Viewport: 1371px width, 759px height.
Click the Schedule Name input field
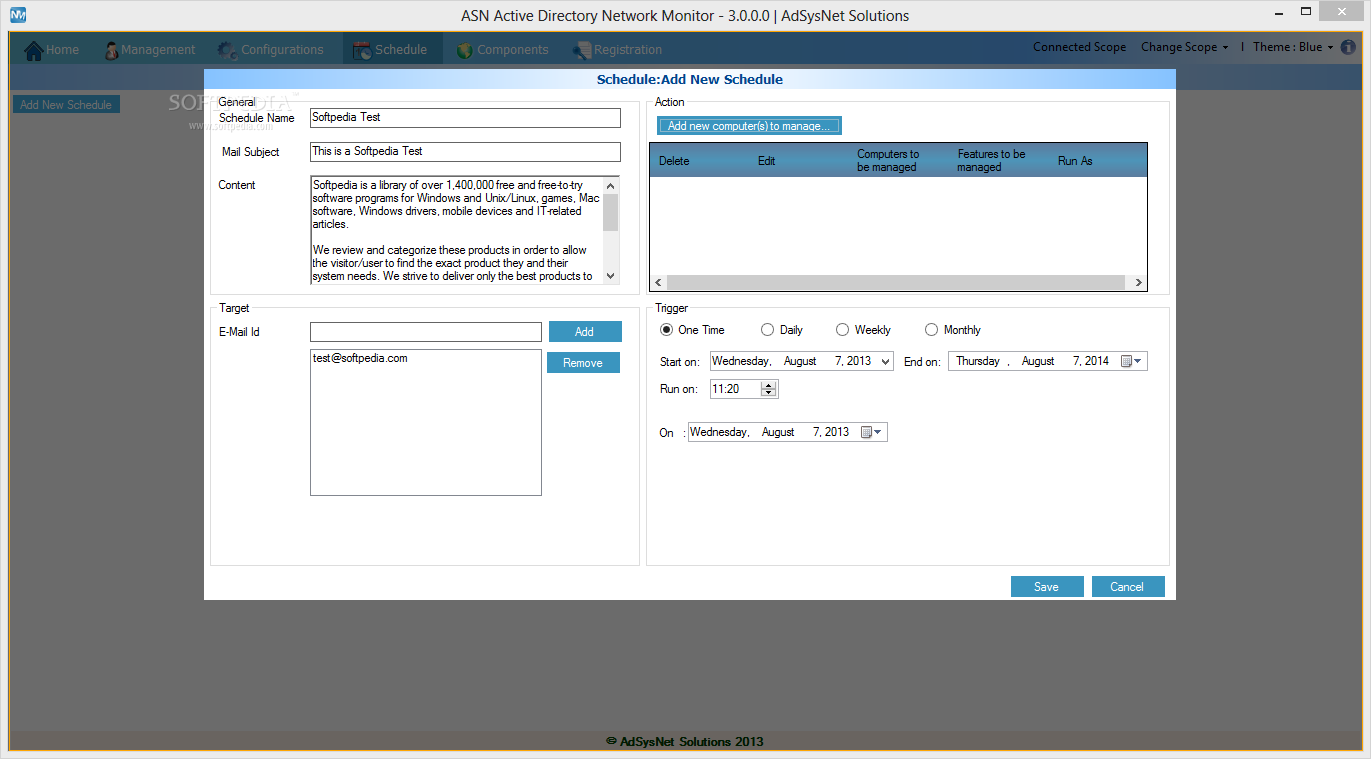coord(465,118)
